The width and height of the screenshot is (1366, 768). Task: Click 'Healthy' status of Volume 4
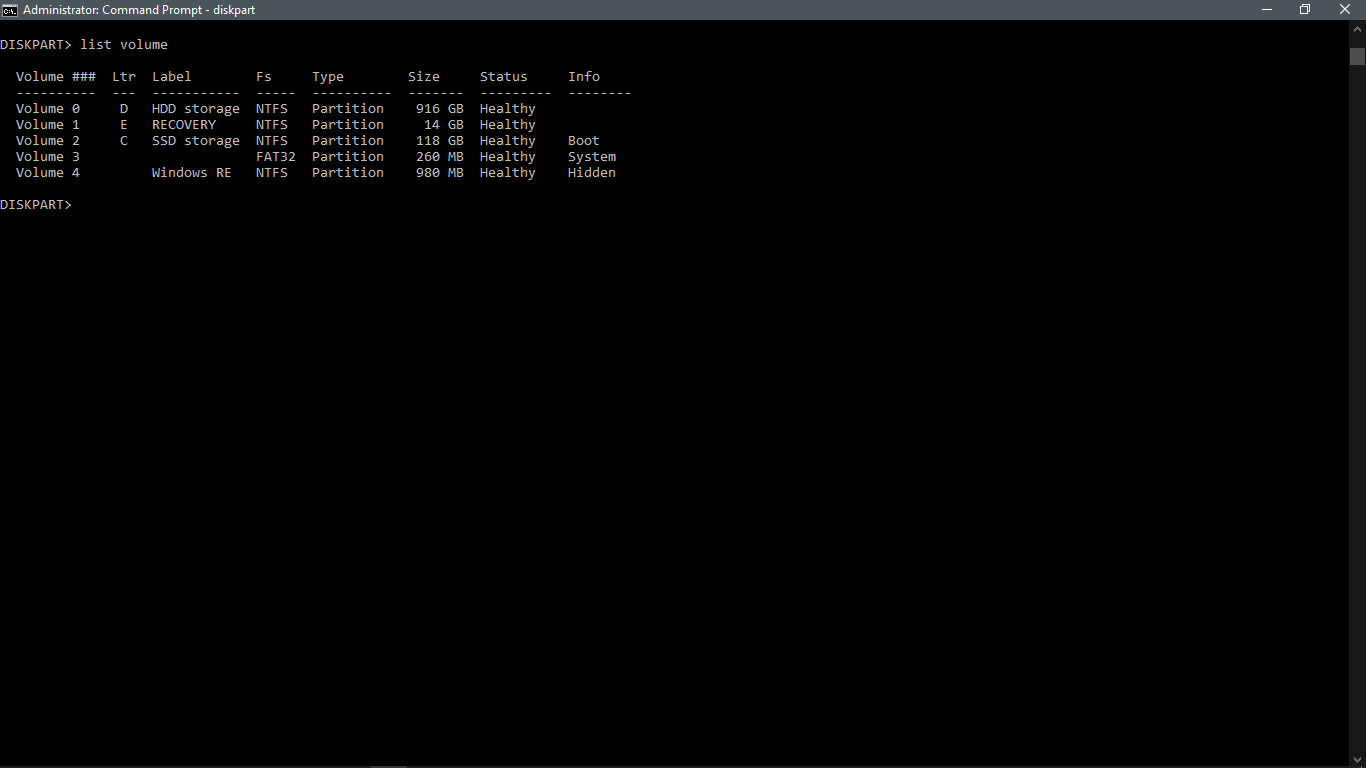[508, 173]
